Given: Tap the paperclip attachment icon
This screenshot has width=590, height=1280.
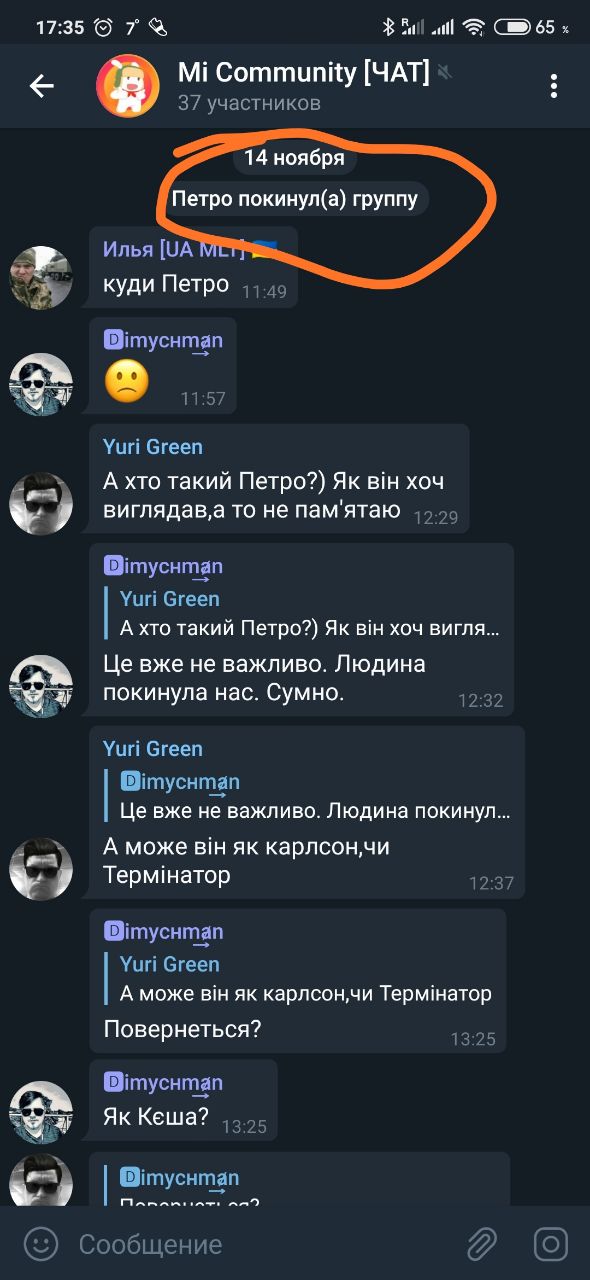Looking at the screenshot, I should 482,1244.
